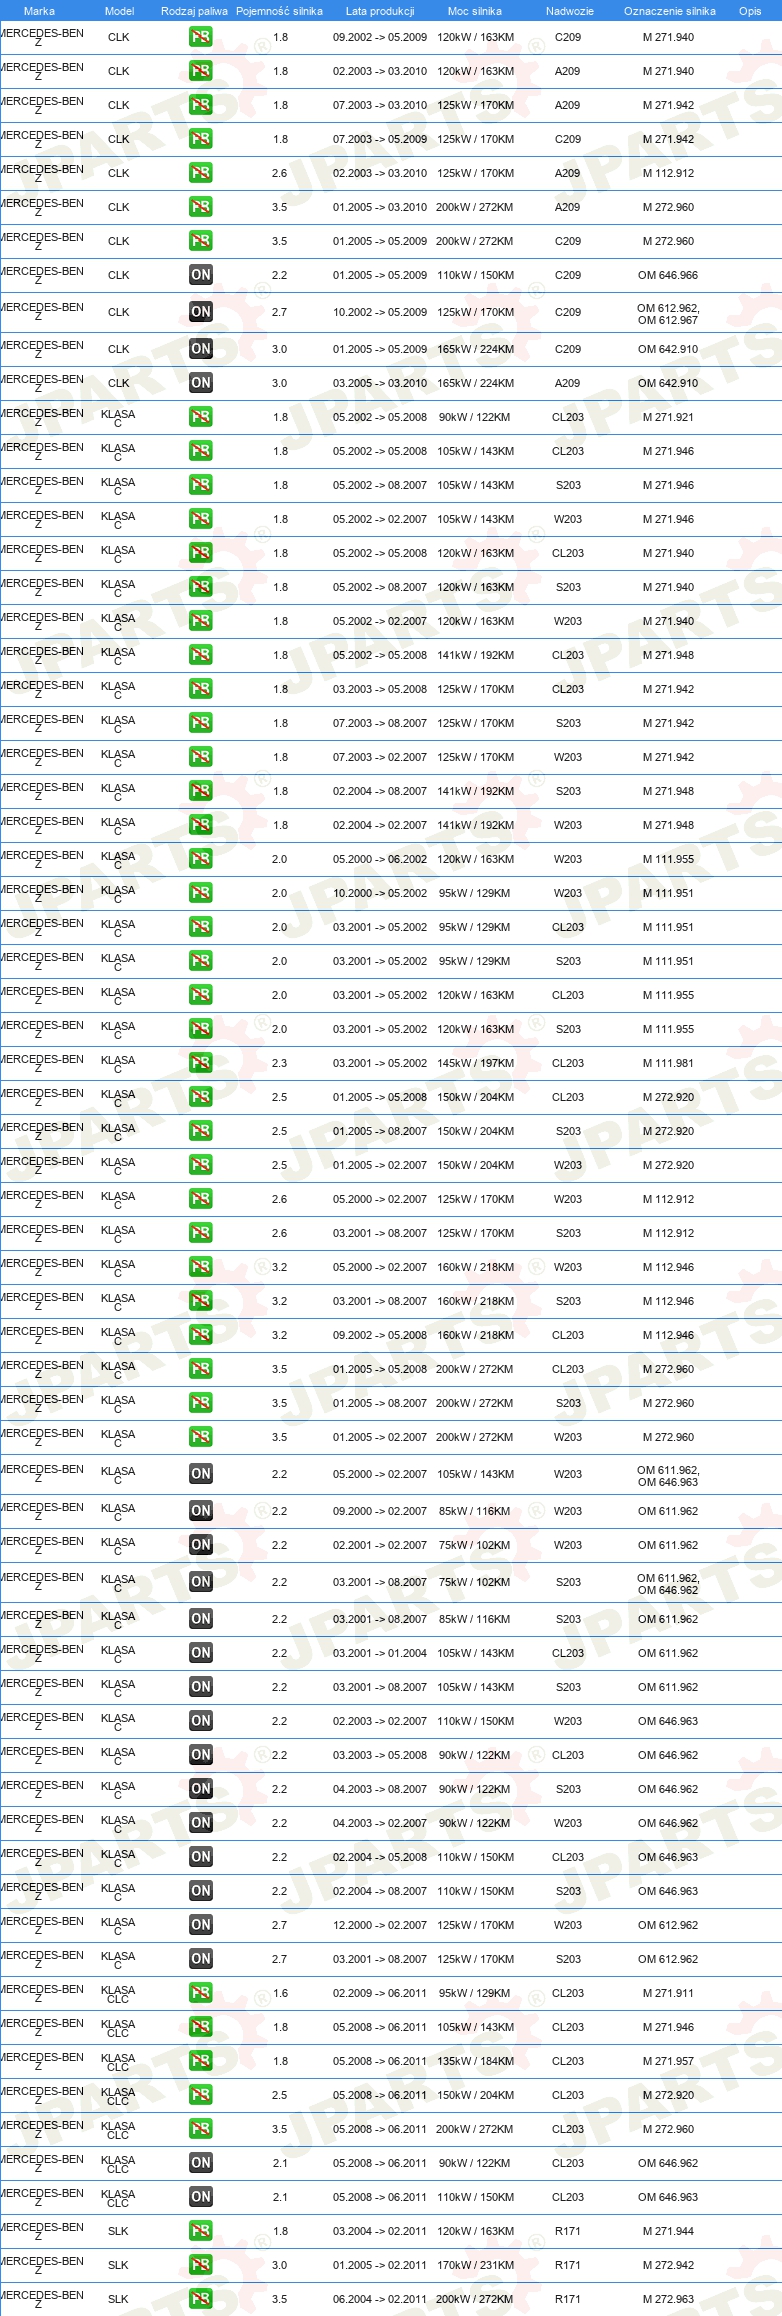Click the petrol icon for CLC 1.8 M 271.946

tap(201, 2027)
